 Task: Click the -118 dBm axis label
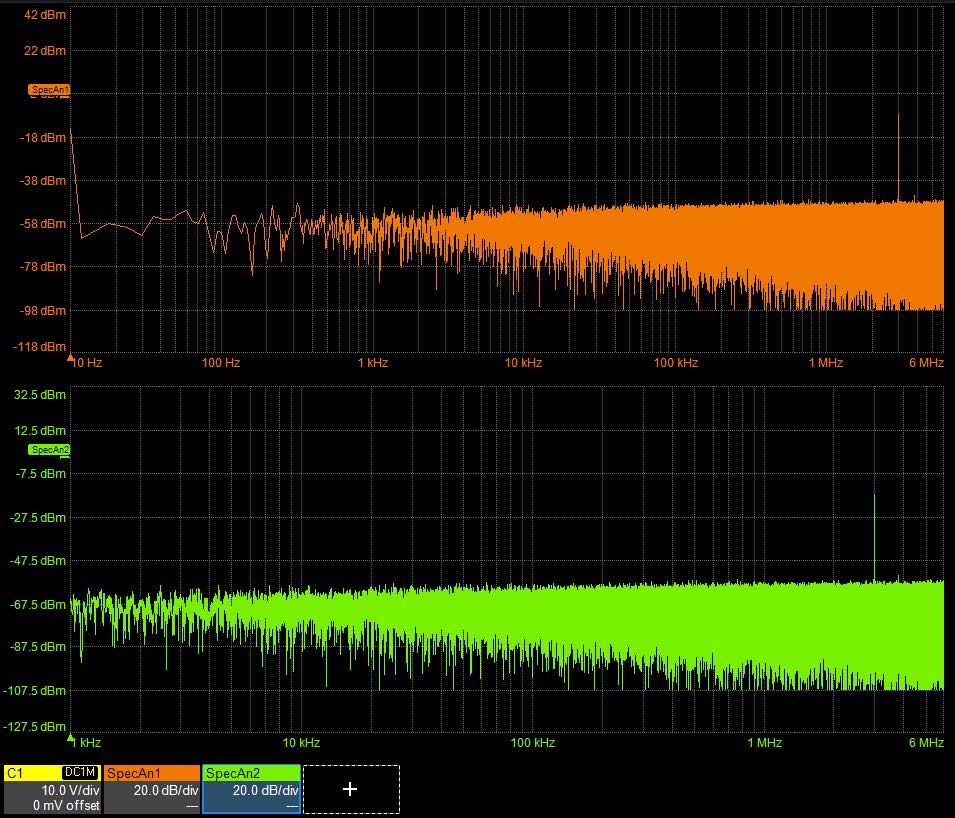(x=40, y=347)
